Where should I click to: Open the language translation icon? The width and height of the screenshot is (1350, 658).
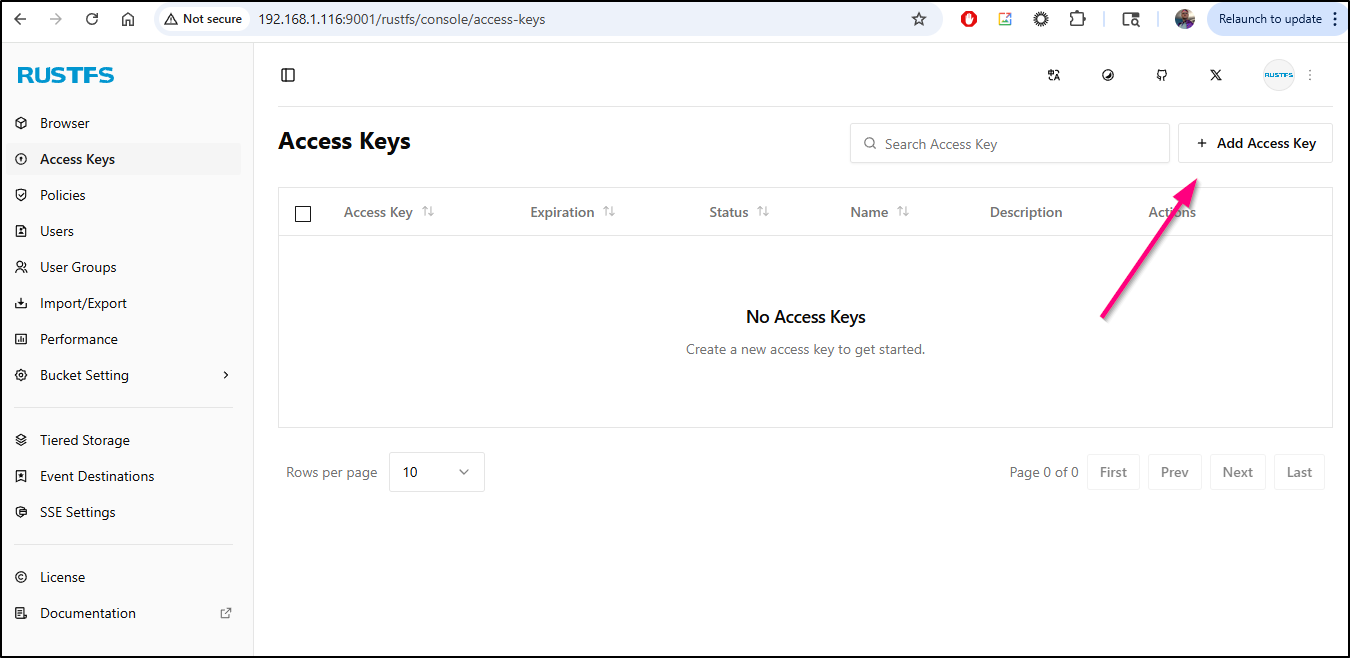(1053, 75)
